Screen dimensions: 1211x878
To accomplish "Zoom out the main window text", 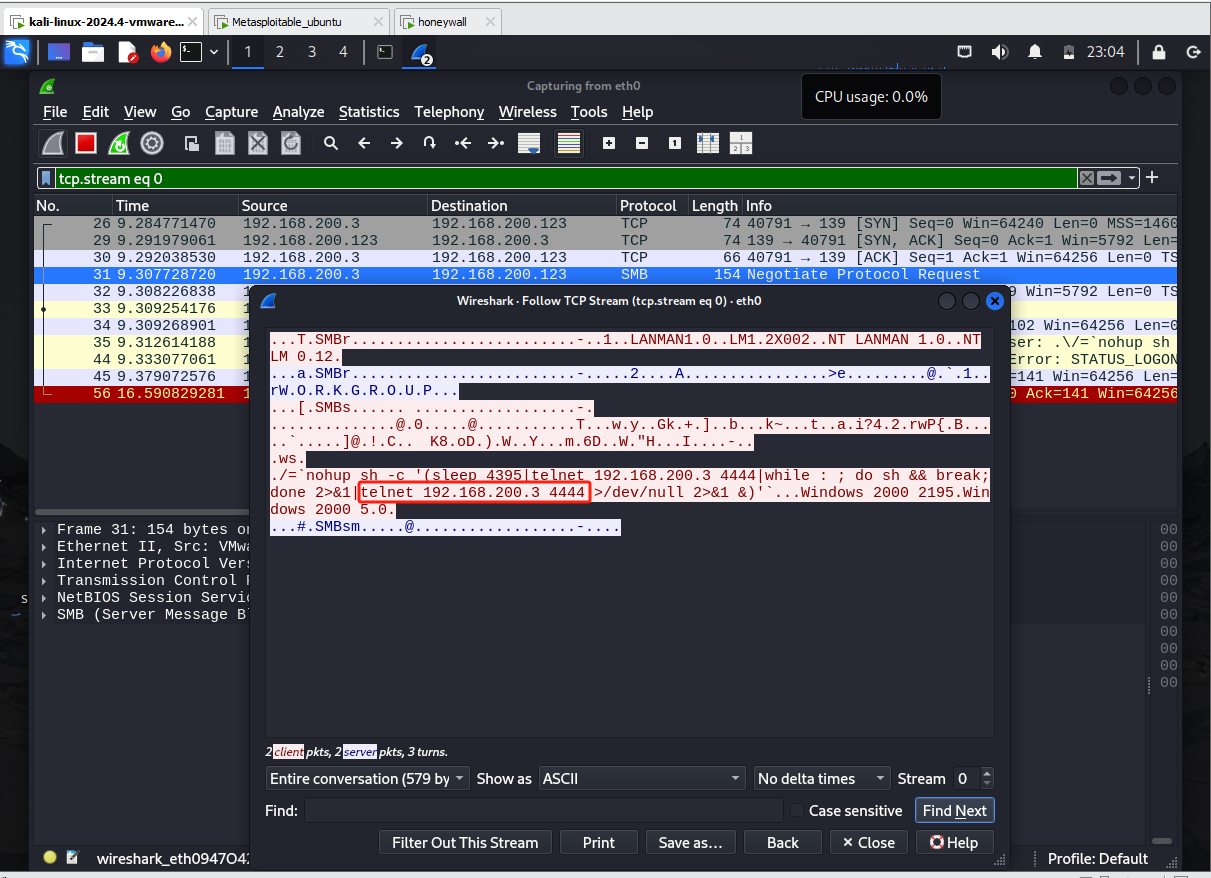I will pyautogui.click(x=642, y=143).
